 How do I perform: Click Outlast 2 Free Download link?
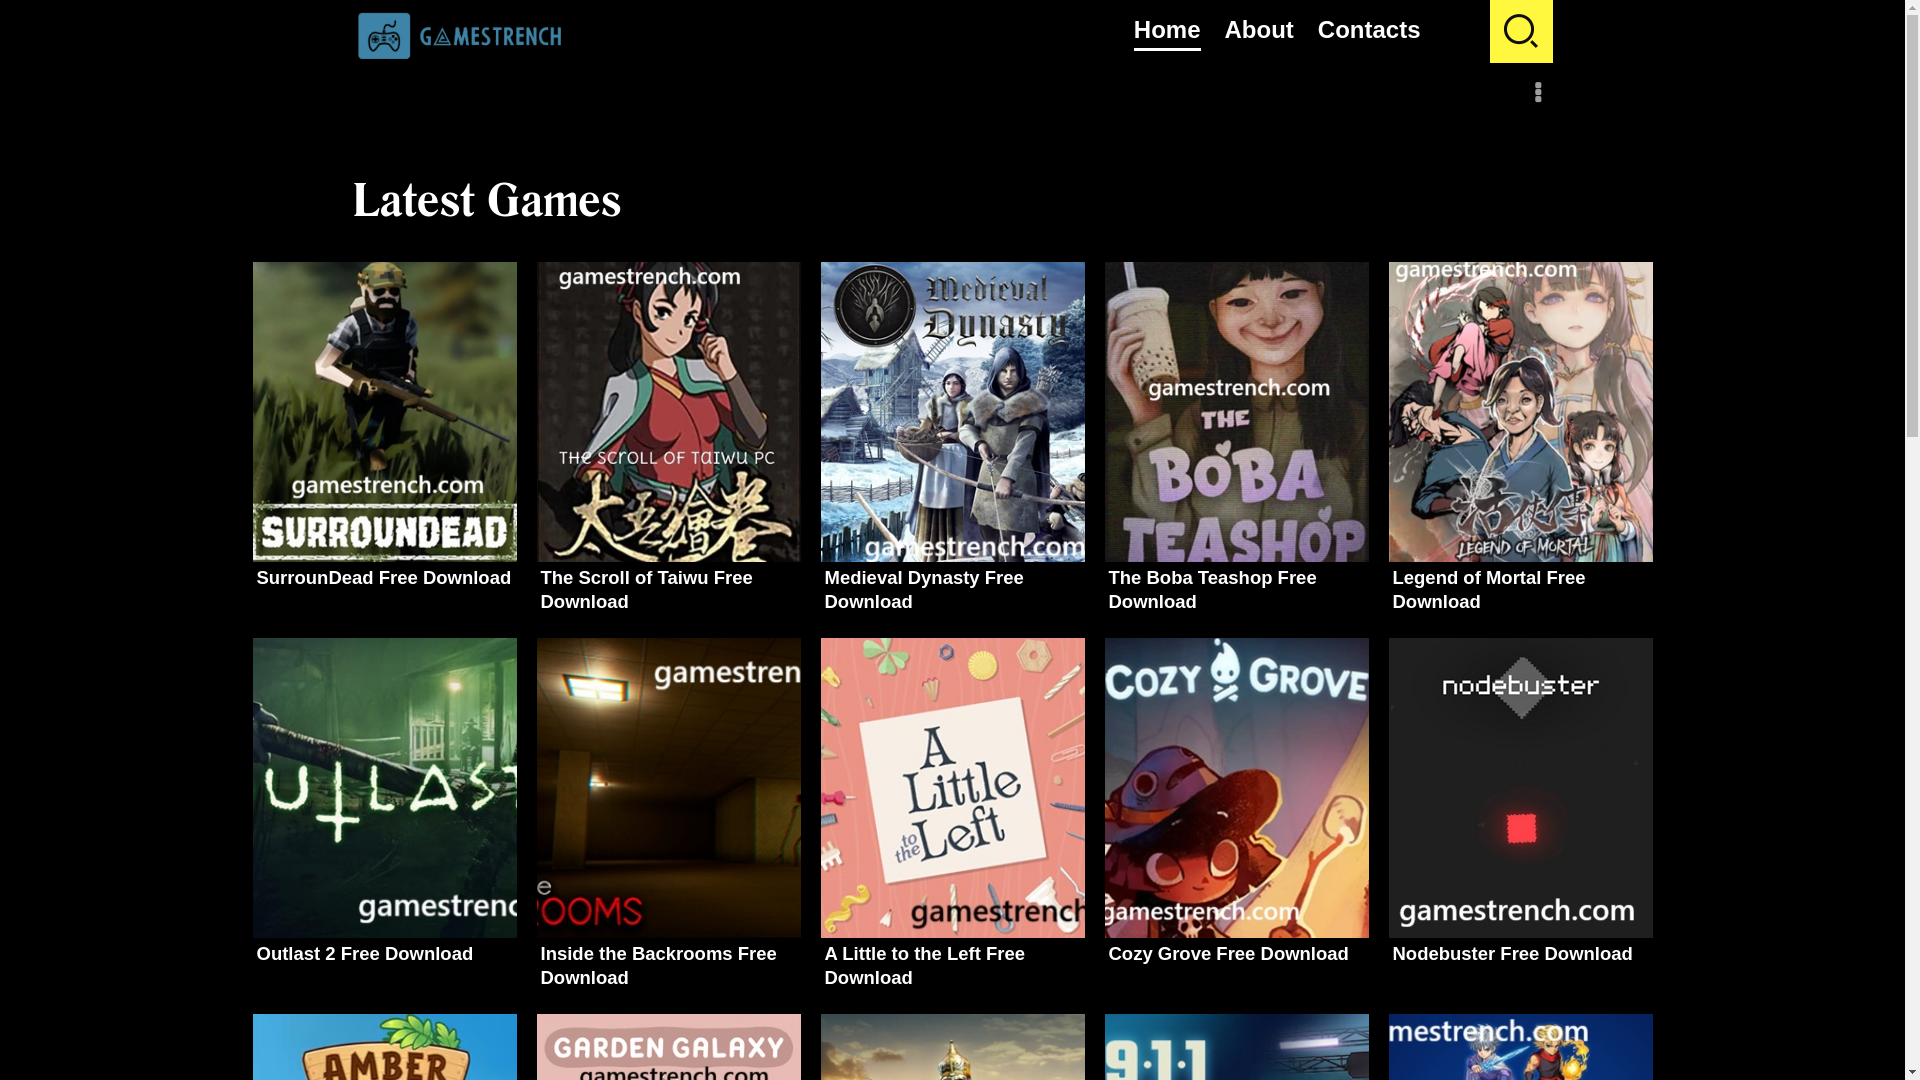coord(365,954)
